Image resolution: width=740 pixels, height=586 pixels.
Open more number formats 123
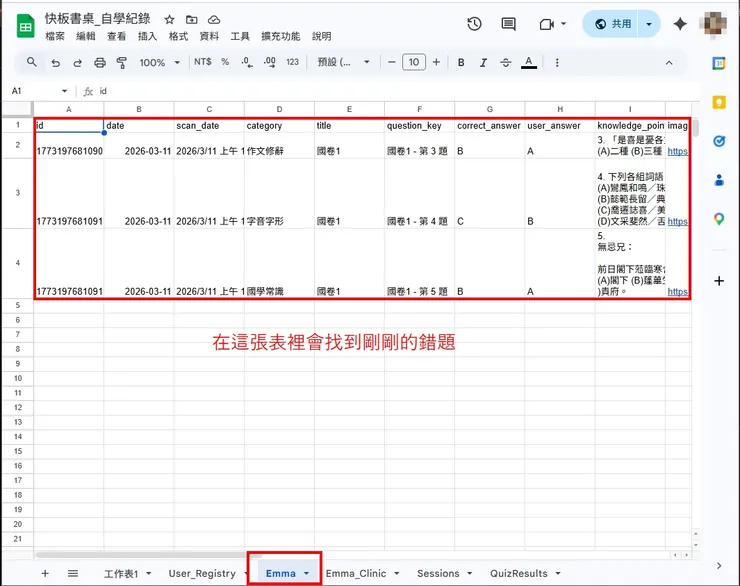pos(293,62)
